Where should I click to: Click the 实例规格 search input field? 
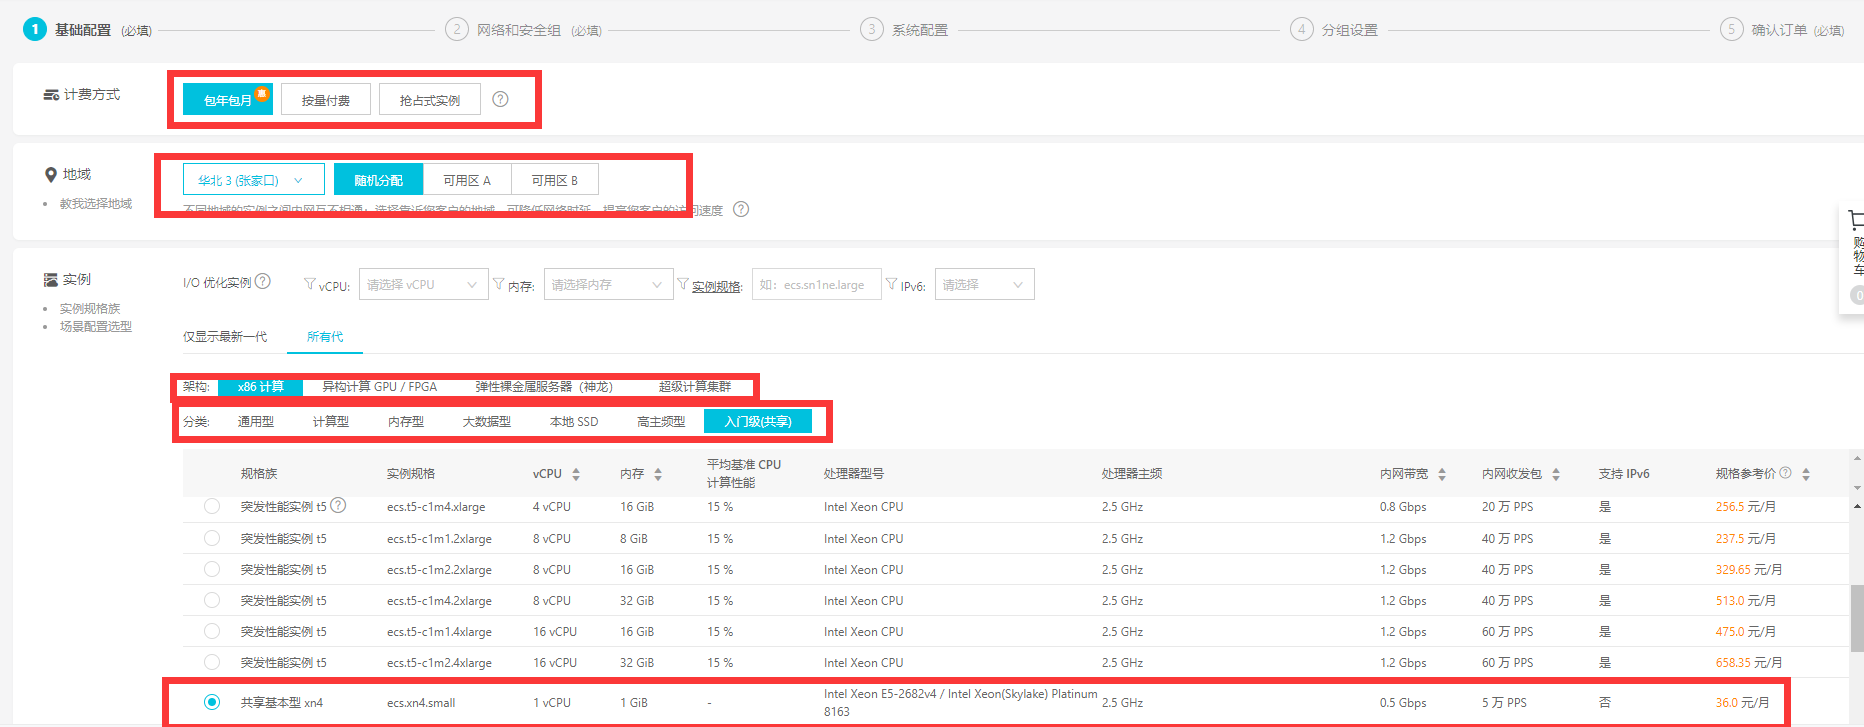coord(816,284)
